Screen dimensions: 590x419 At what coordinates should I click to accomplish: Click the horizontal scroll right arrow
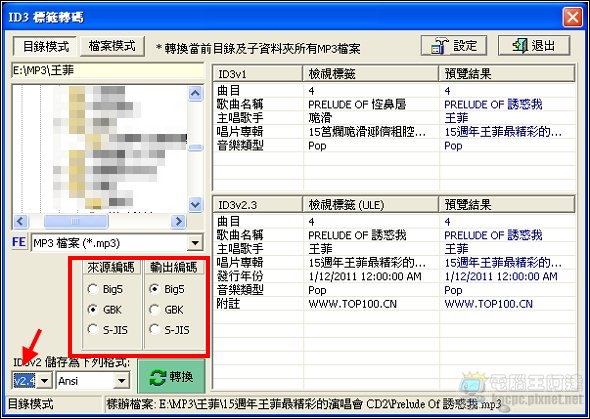coord(179,221)
